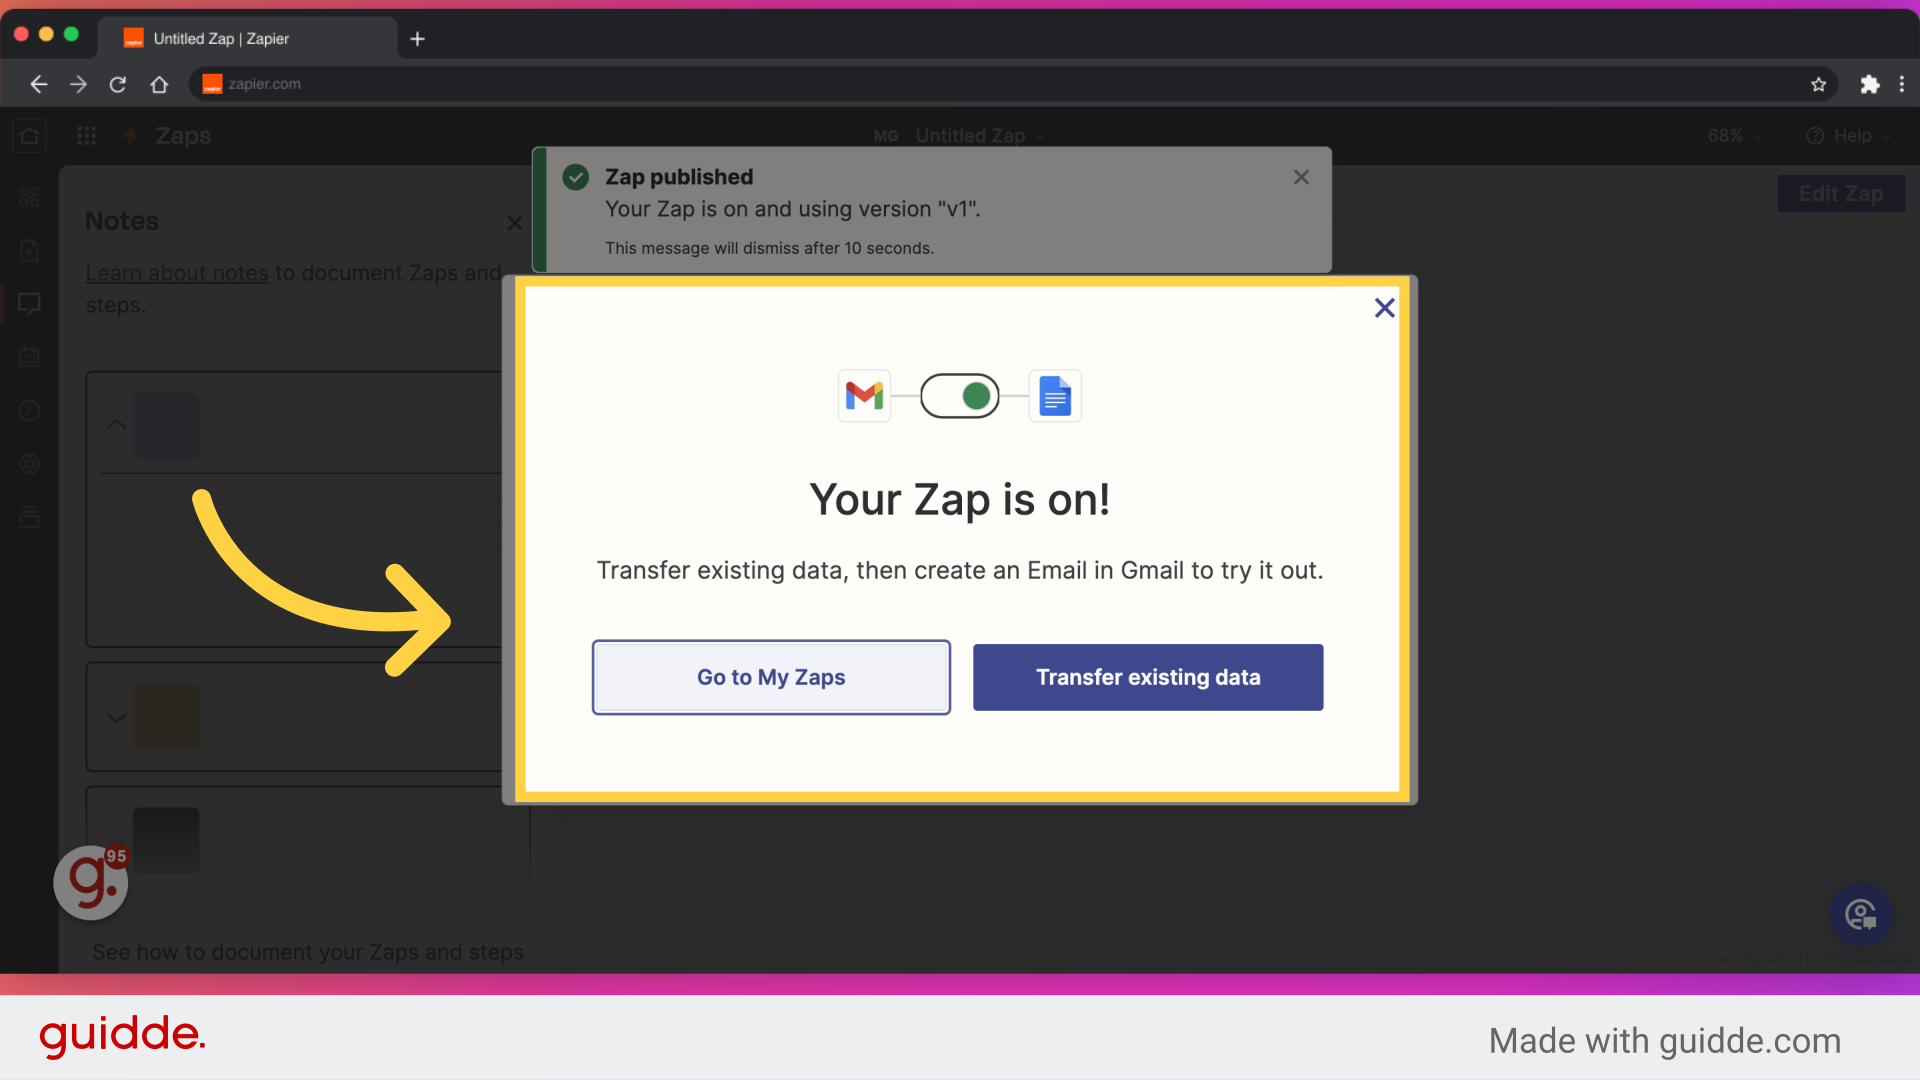Open the Untitled Zap name dropdown

(x=980, y=136)
